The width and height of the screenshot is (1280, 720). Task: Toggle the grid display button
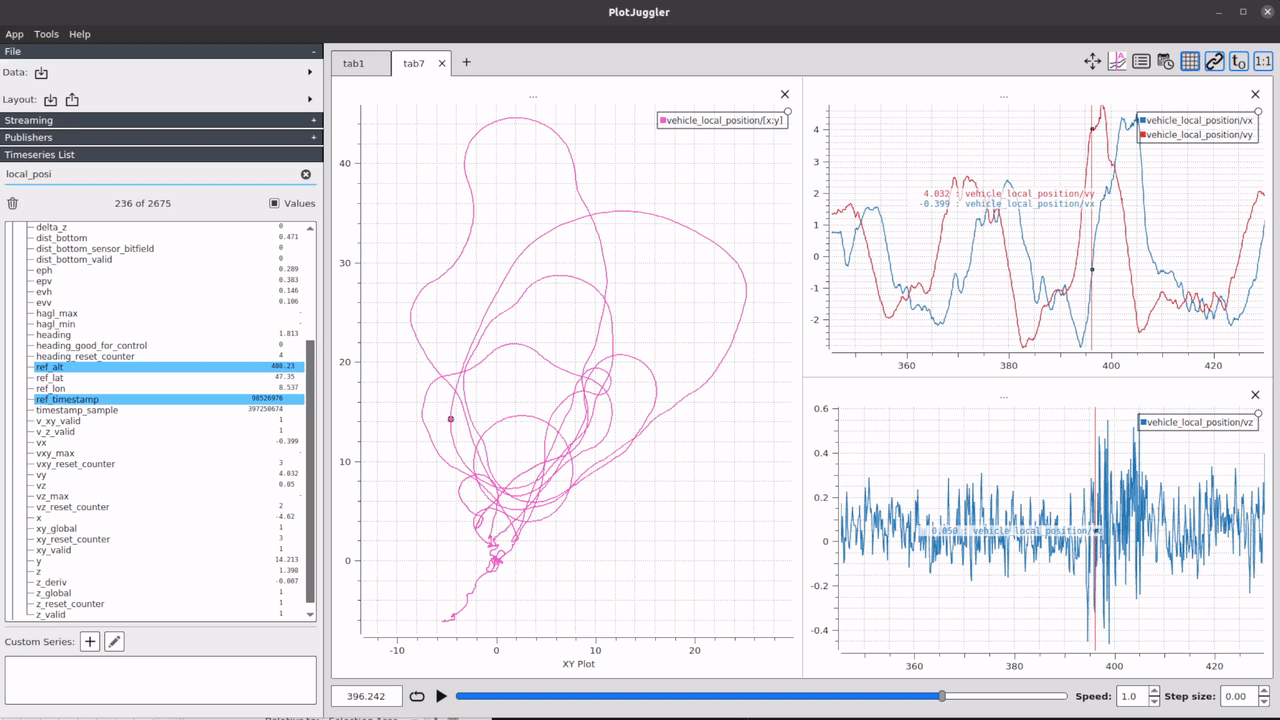click(x=1190, y=62)
